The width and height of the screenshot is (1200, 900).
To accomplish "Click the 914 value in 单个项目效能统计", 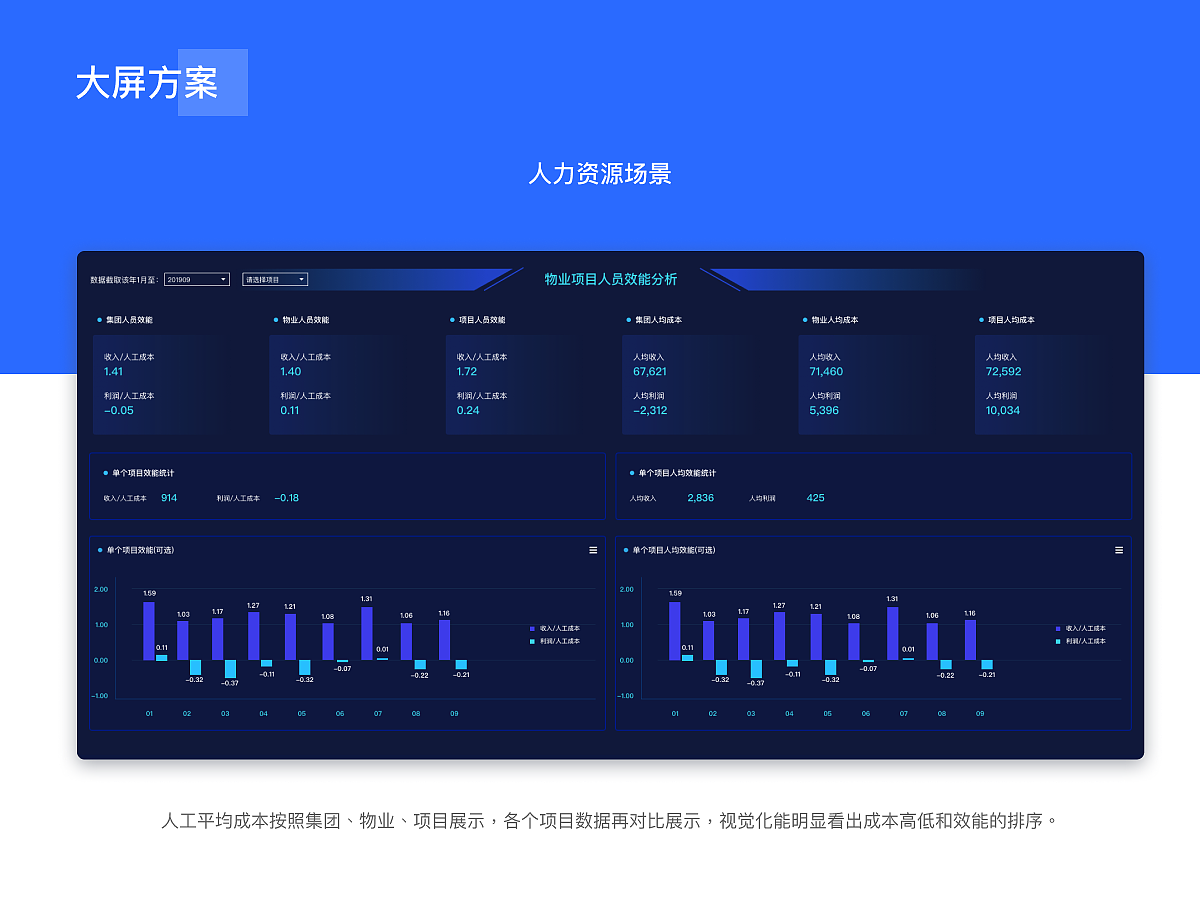I will point(169,498).
